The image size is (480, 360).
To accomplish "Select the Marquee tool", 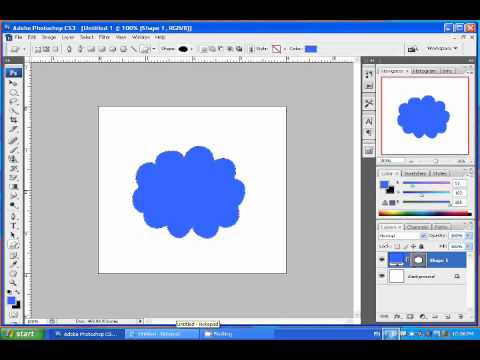I will (x=13, y=92).
